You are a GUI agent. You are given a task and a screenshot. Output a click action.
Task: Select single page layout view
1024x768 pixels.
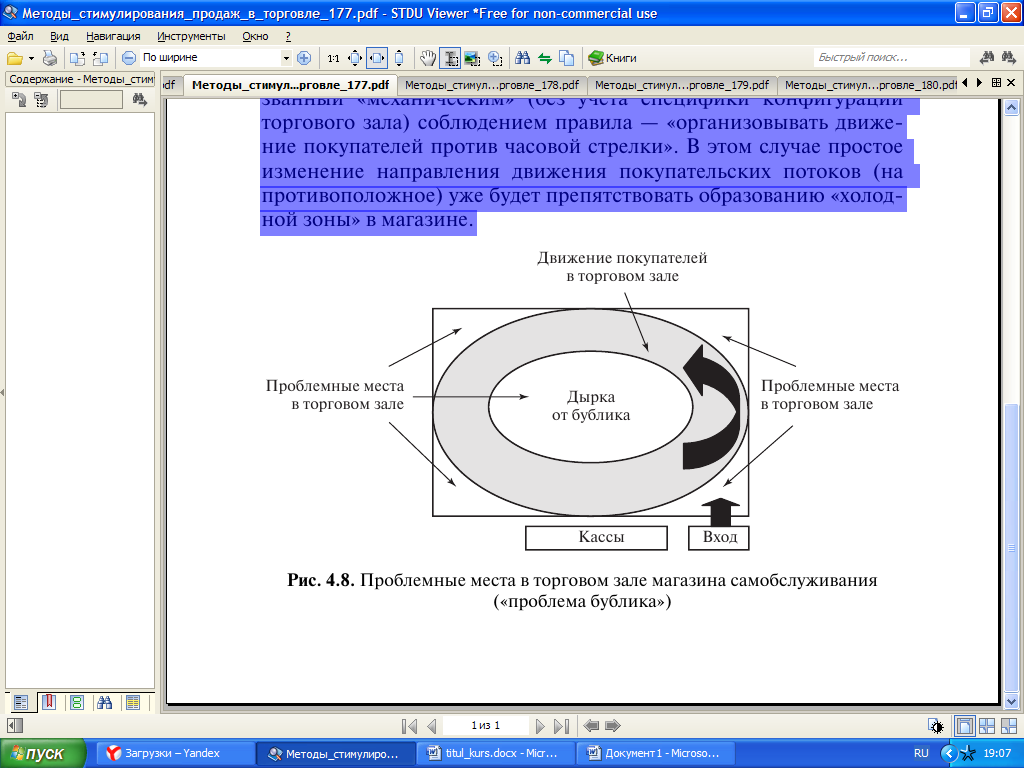point(964,726)
